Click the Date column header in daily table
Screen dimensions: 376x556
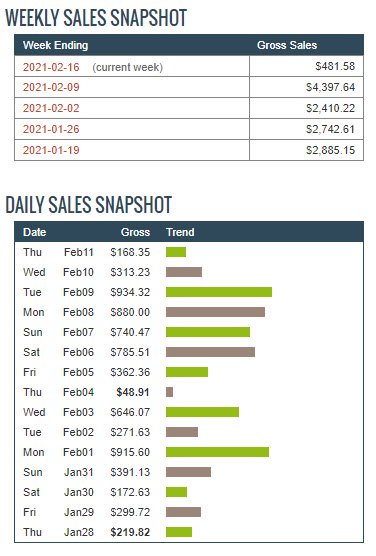(x=34, y=232)
